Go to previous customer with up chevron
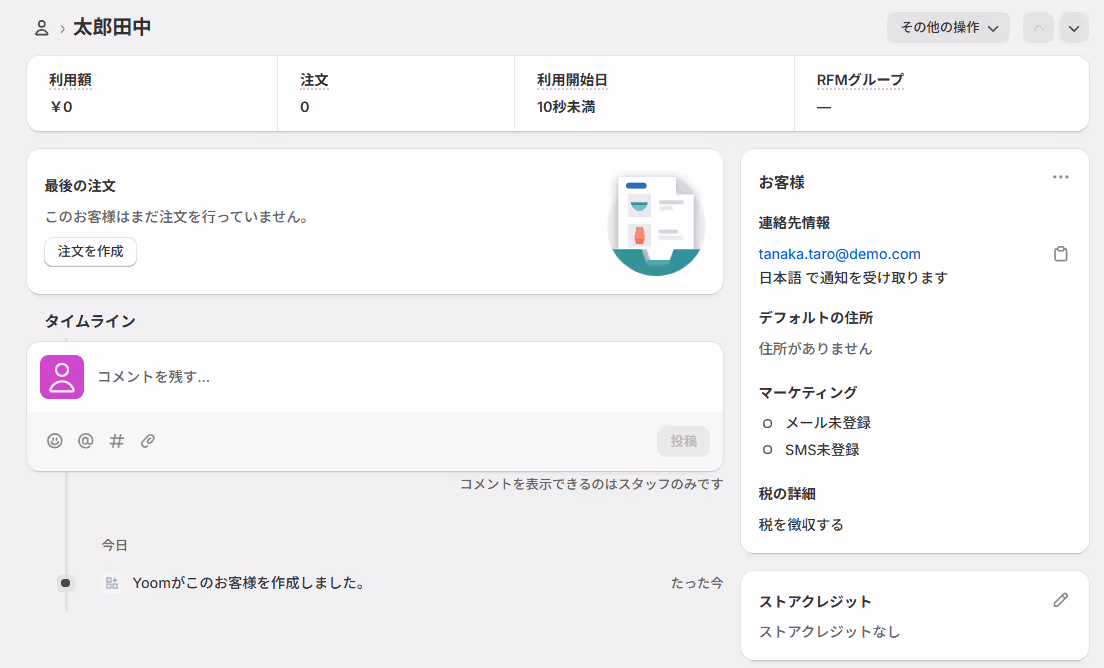 tap(1039, 28)
